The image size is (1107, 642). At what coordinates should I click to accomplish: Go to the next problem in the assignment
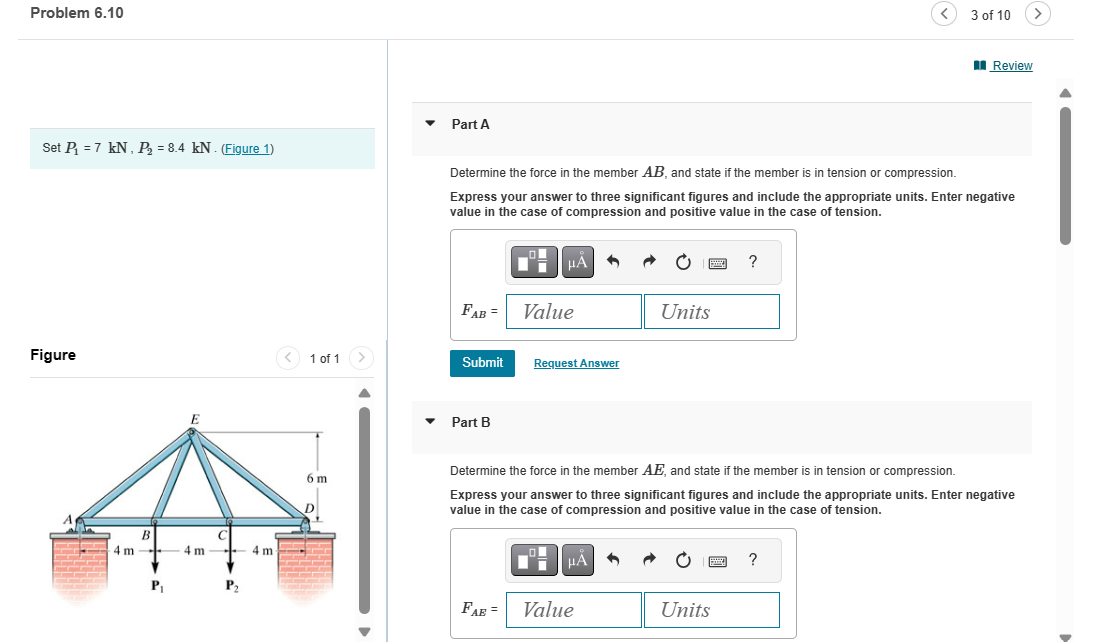click(1038, 14)
